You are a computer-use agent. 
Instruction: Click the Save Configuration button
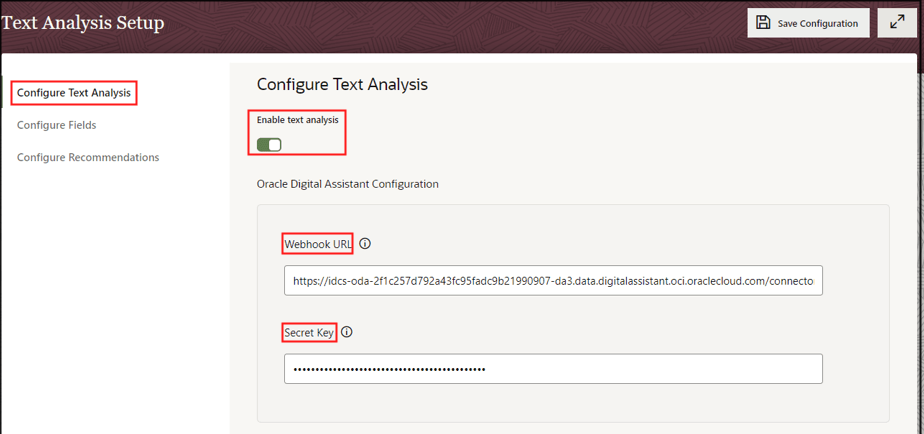[808, 23]
